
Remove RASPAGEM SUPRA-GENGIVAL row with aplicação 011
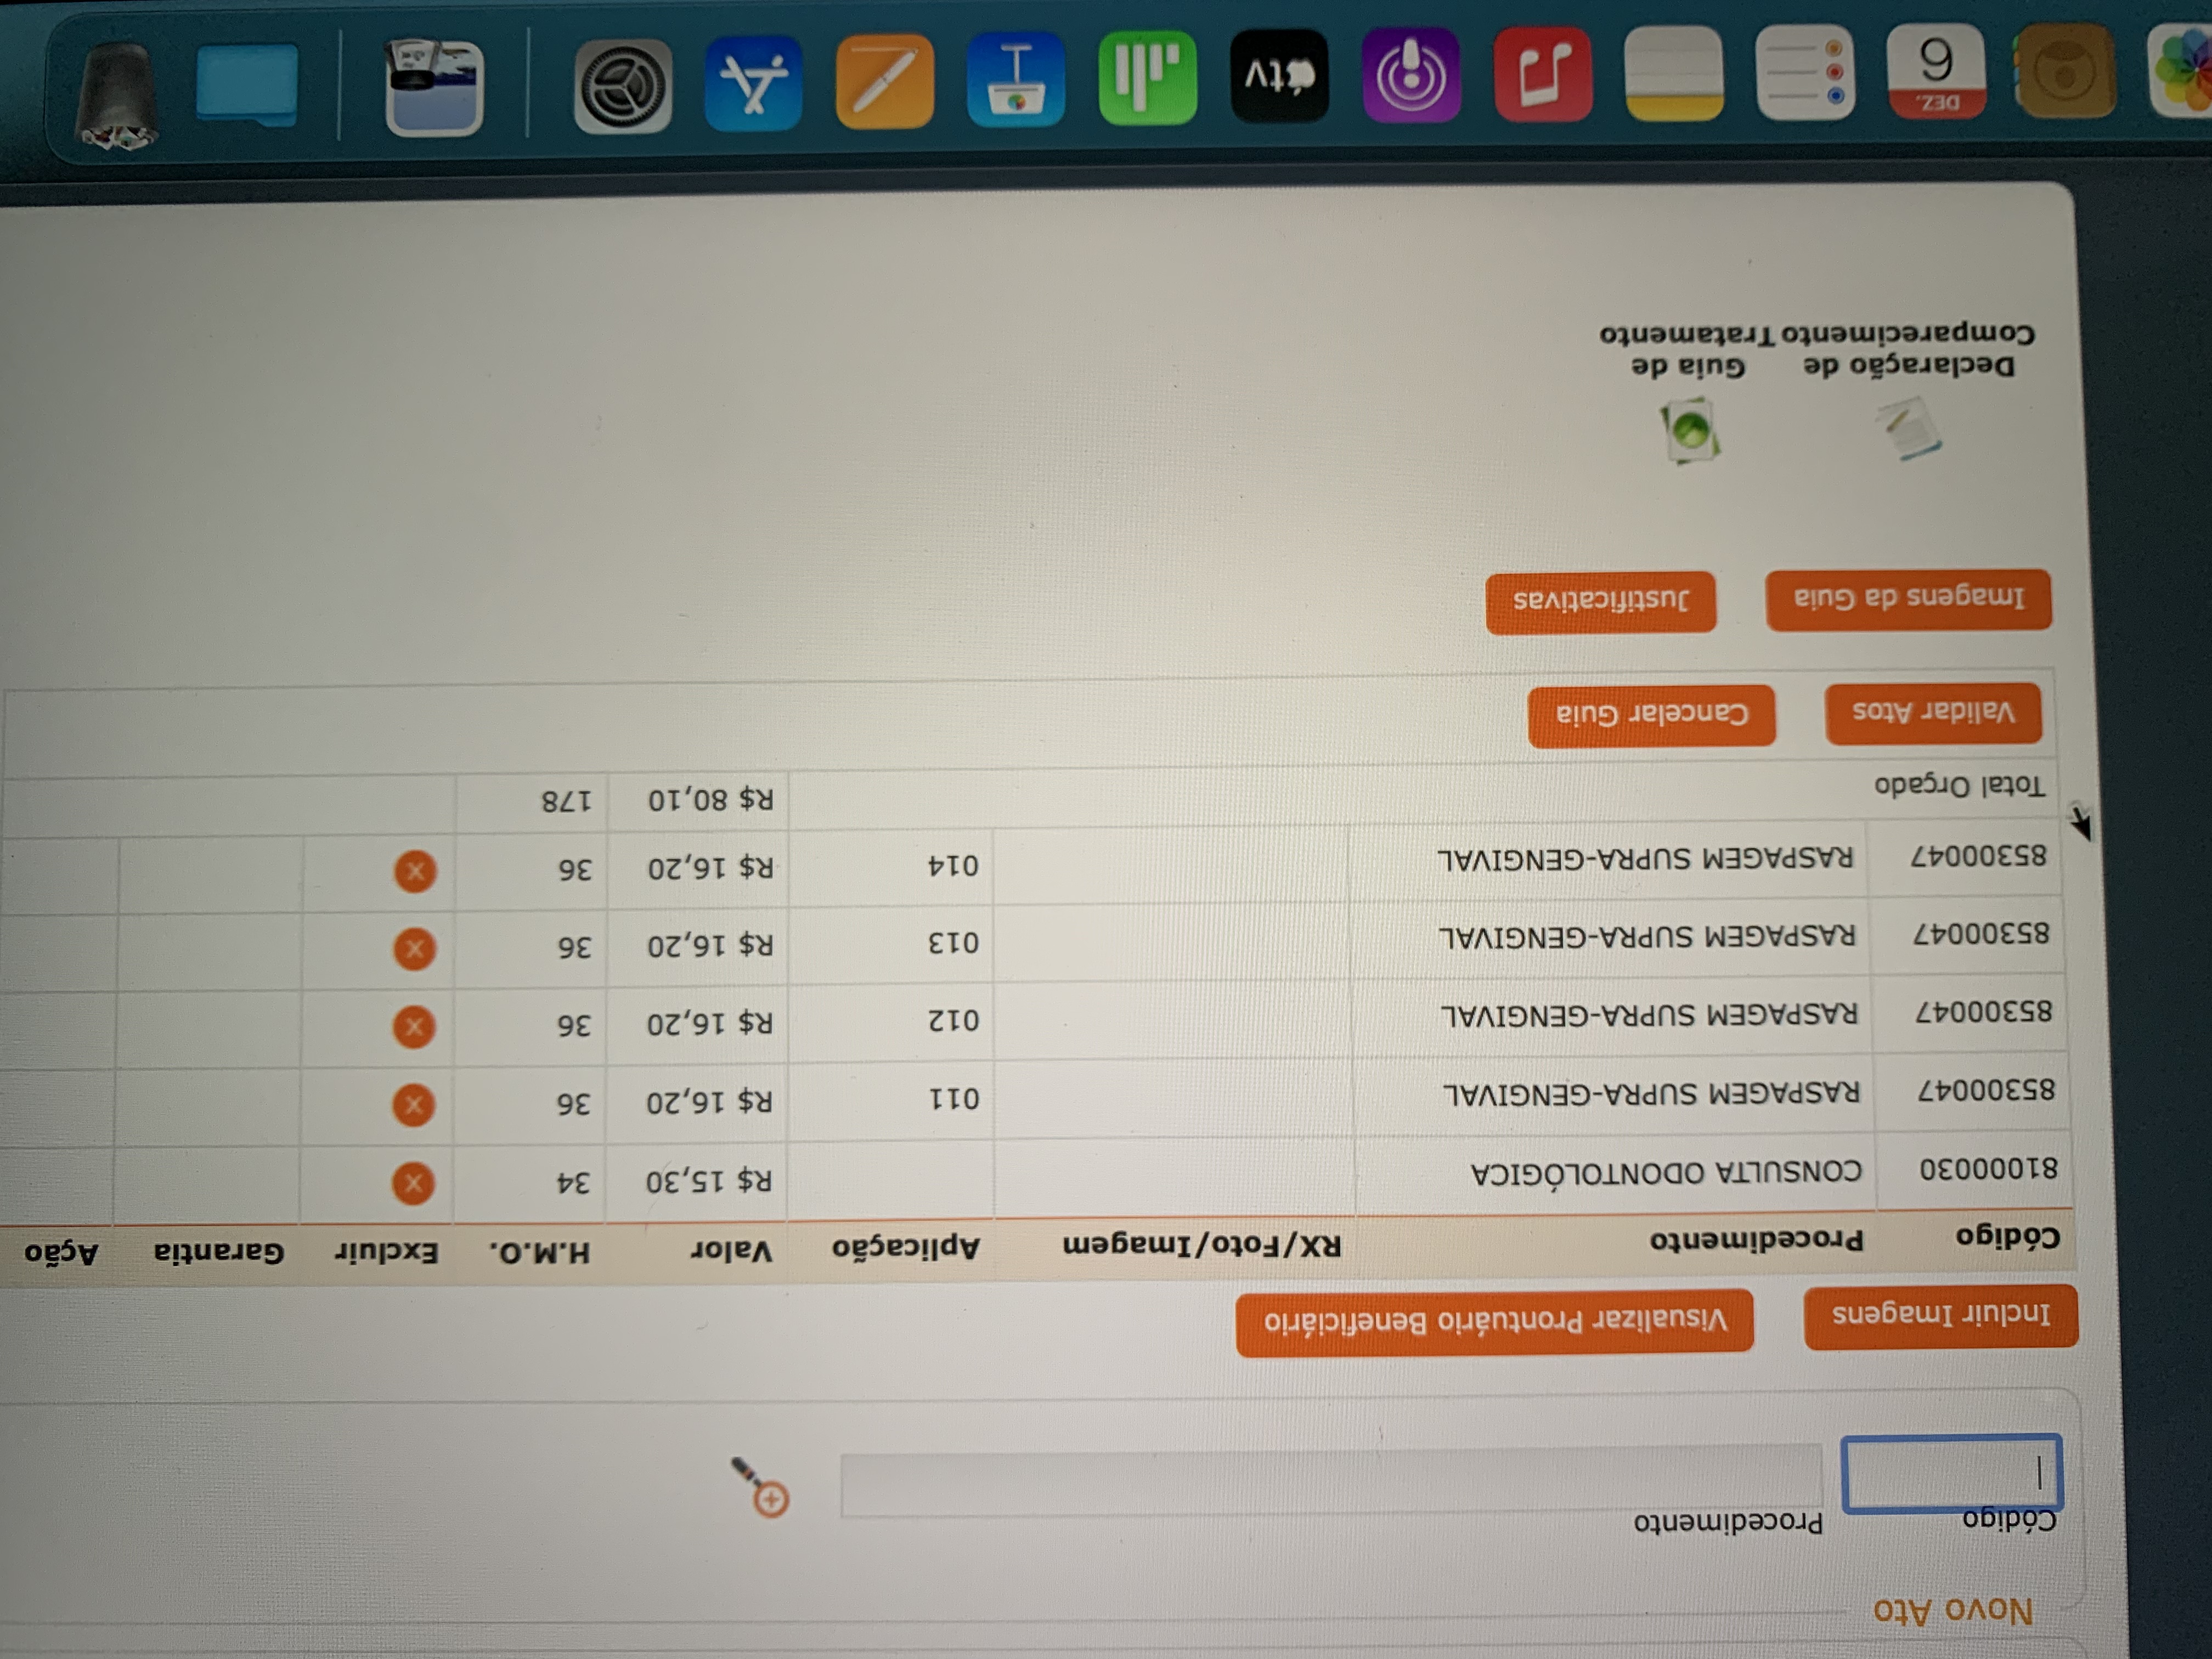(x=413, y=1105)
